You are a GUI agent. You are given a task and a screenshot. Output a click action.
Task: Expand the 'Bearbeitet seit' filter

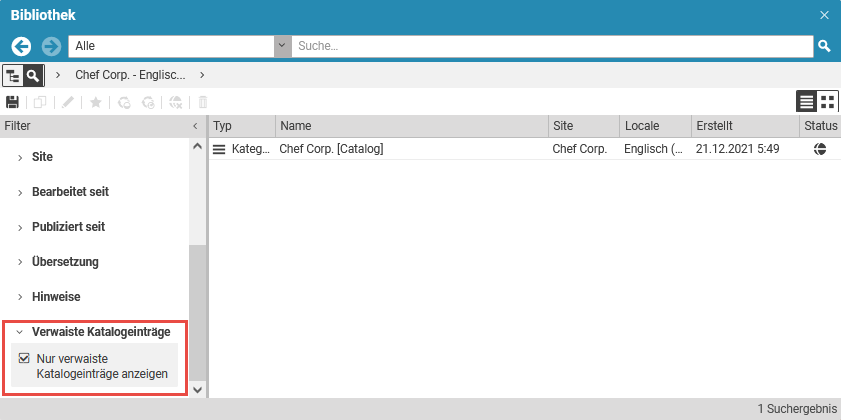pos(69,192)
